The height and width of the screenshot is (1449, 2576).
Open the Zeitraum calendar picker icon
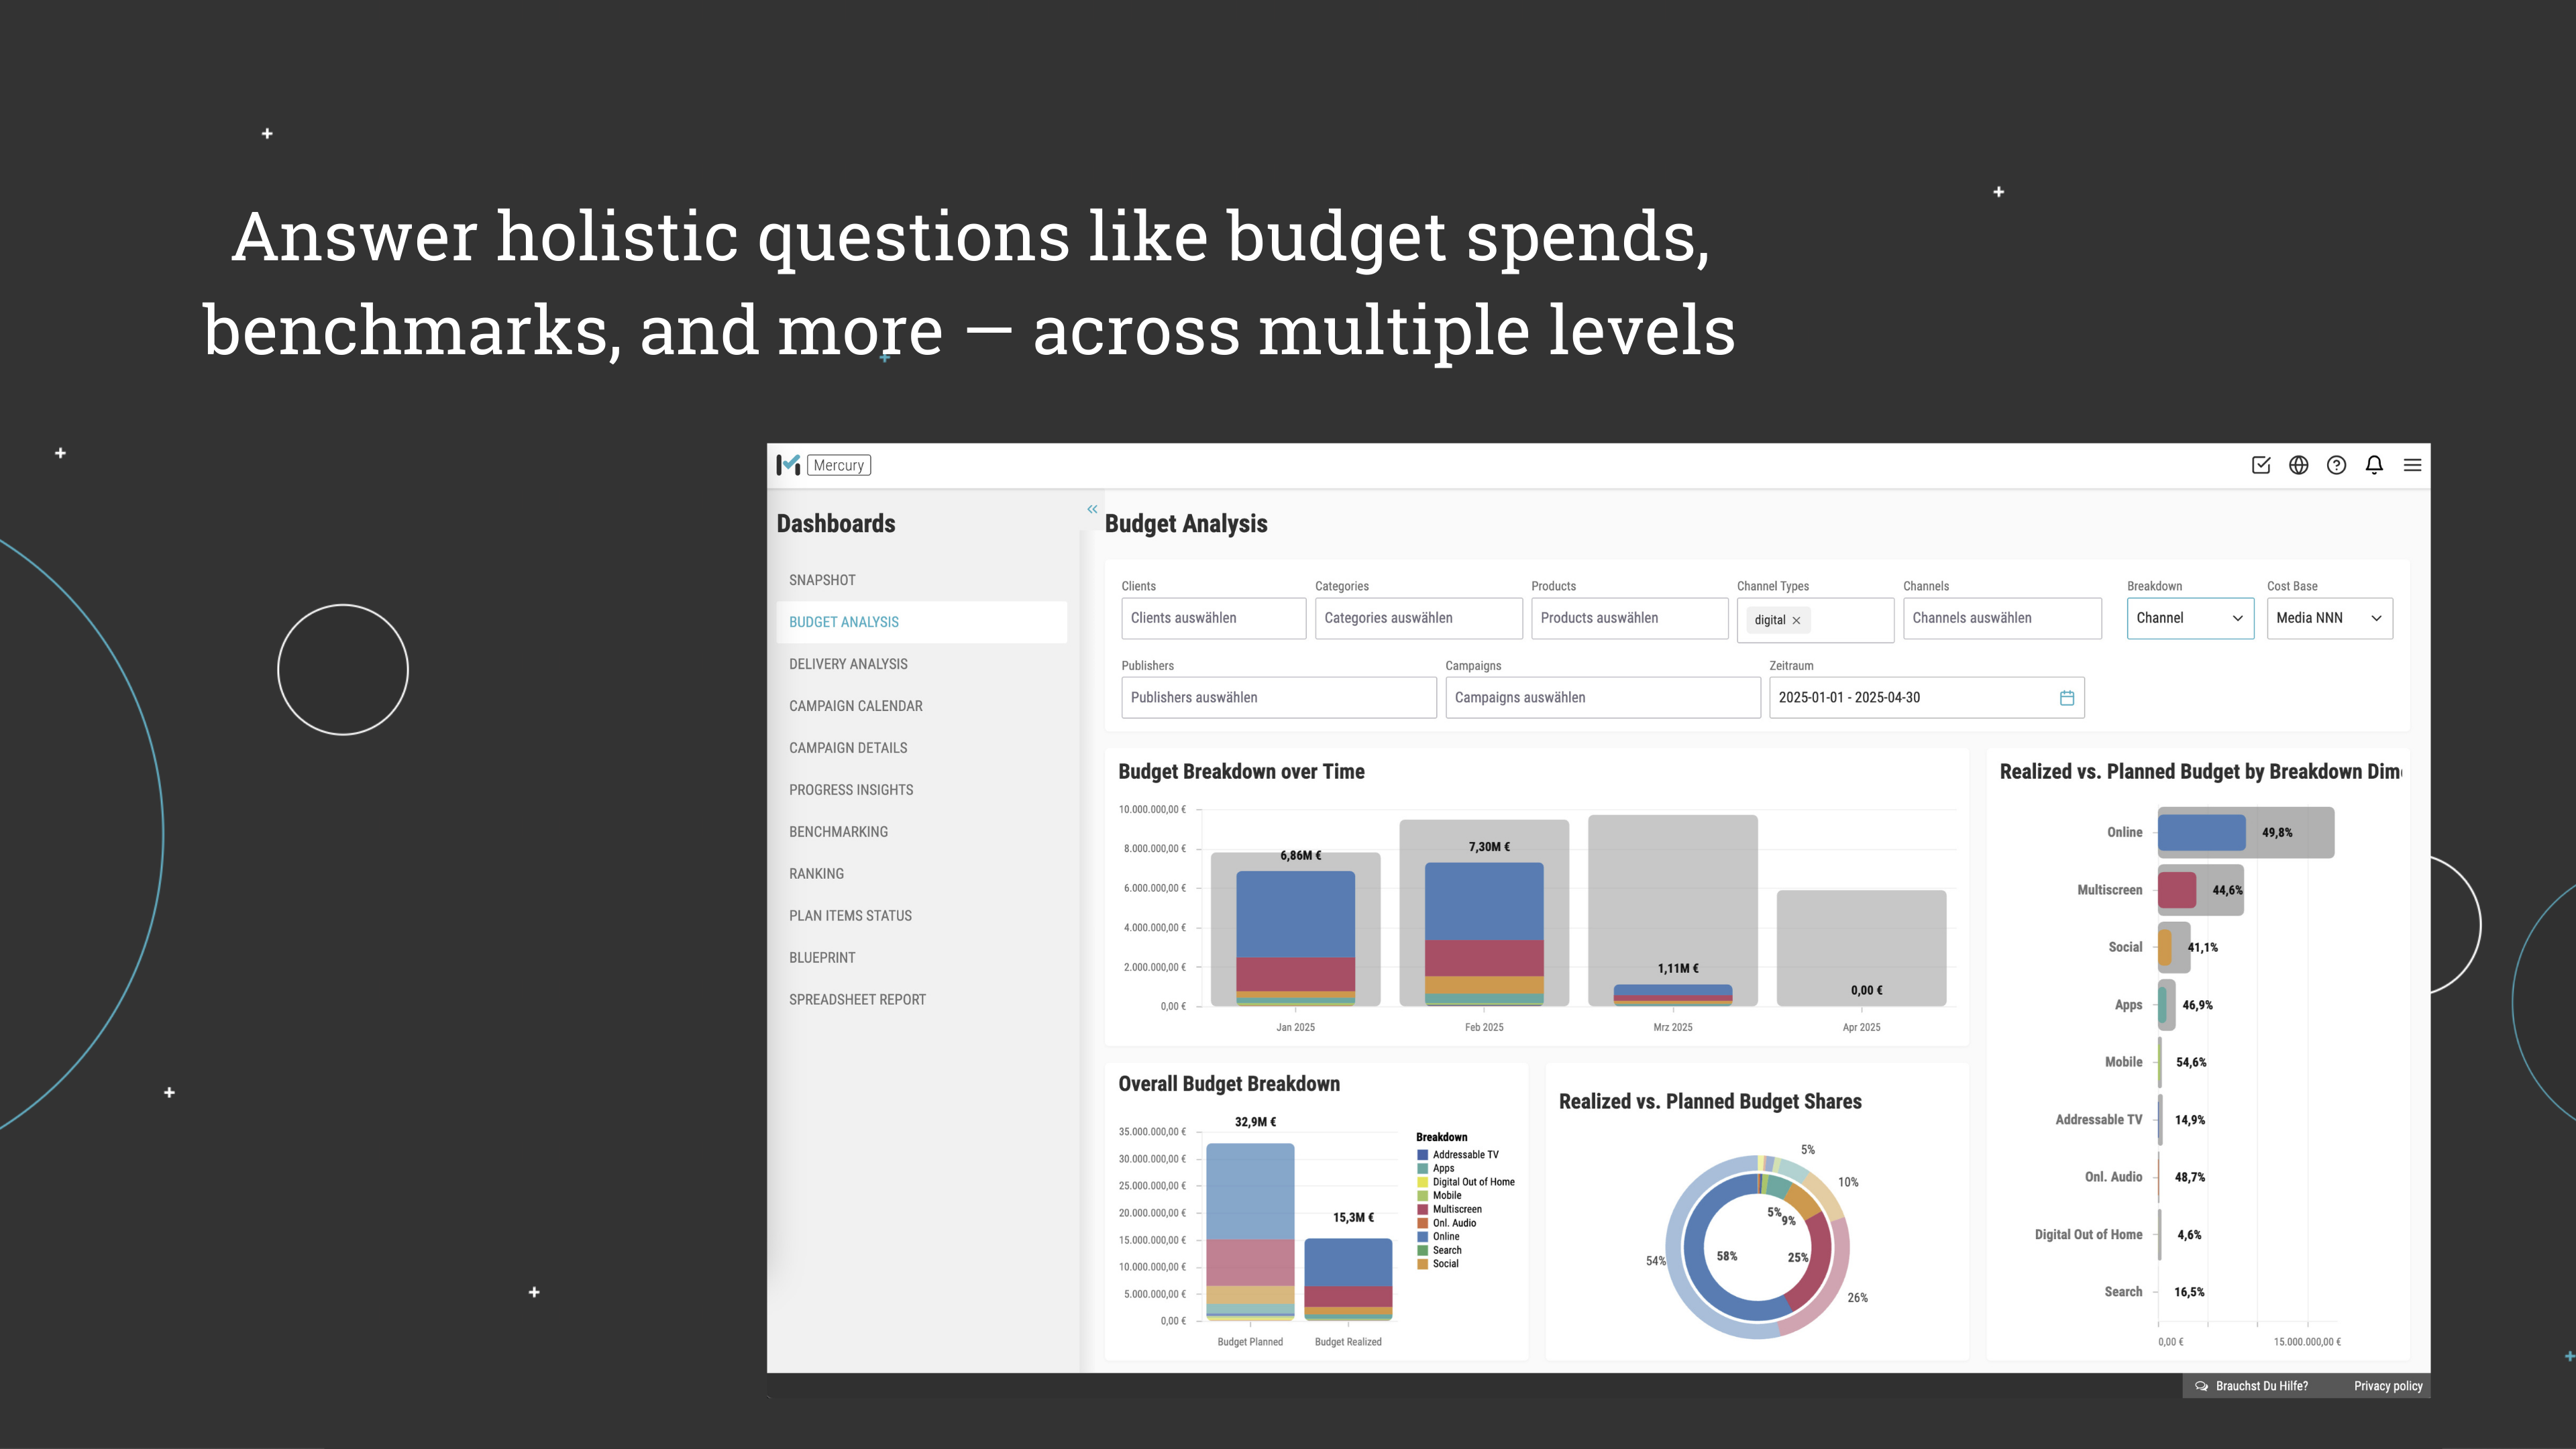click(2066, 698)
